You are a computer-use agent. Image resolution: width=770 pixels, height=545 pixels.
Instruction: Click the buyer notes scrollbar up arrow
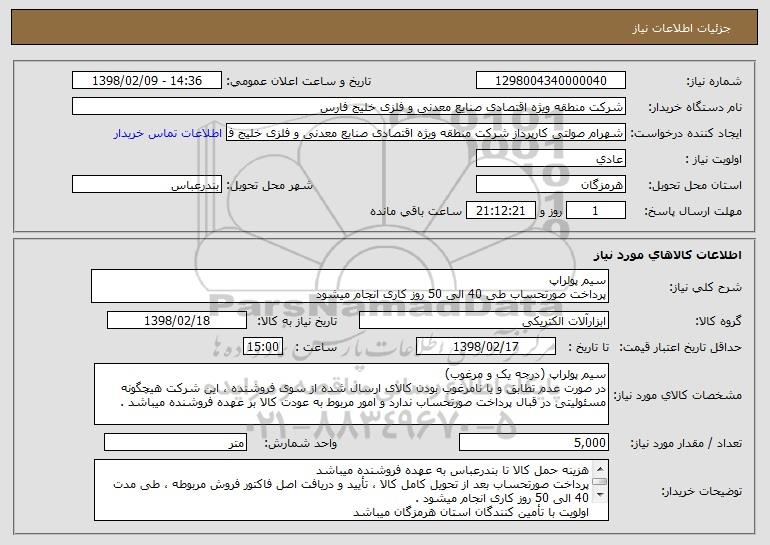tap(600, 467)
